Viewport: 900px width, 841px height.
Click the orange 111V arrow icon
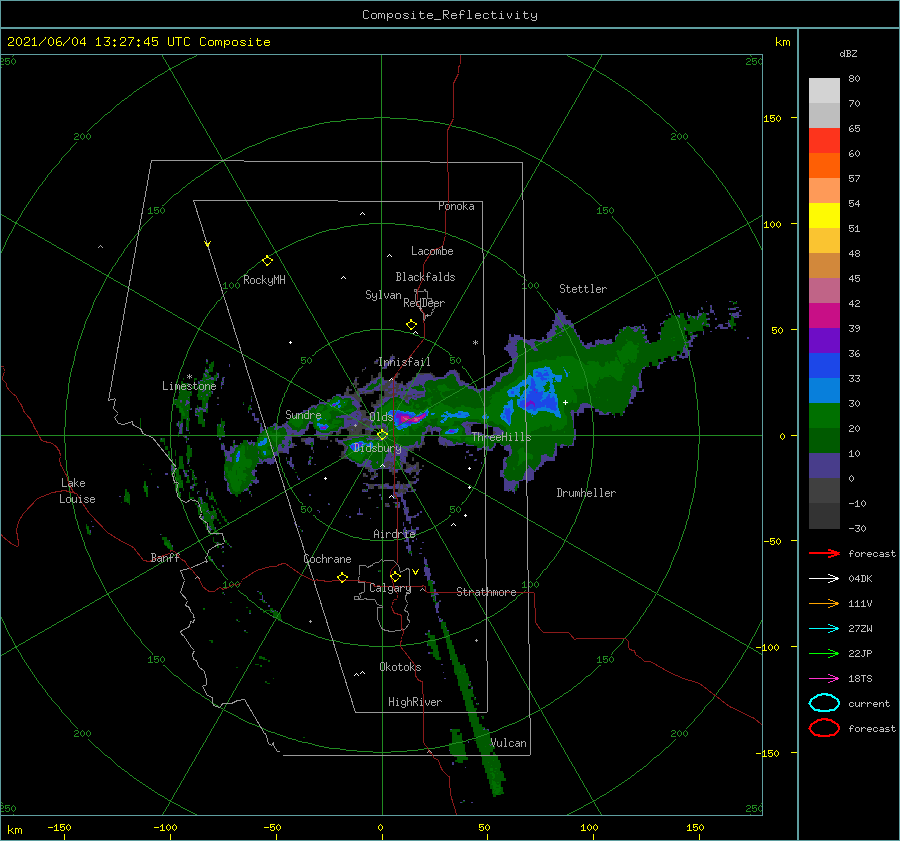(x=824, y=603)
